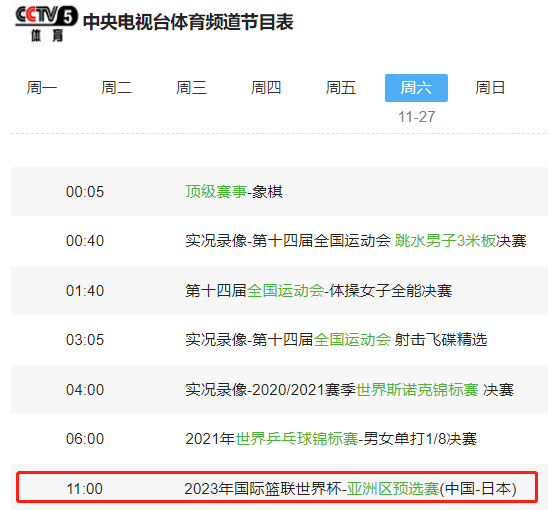Click the 00:05 time entry
Viewport: 548px width, 510px height.
click(x=85, y=192)
